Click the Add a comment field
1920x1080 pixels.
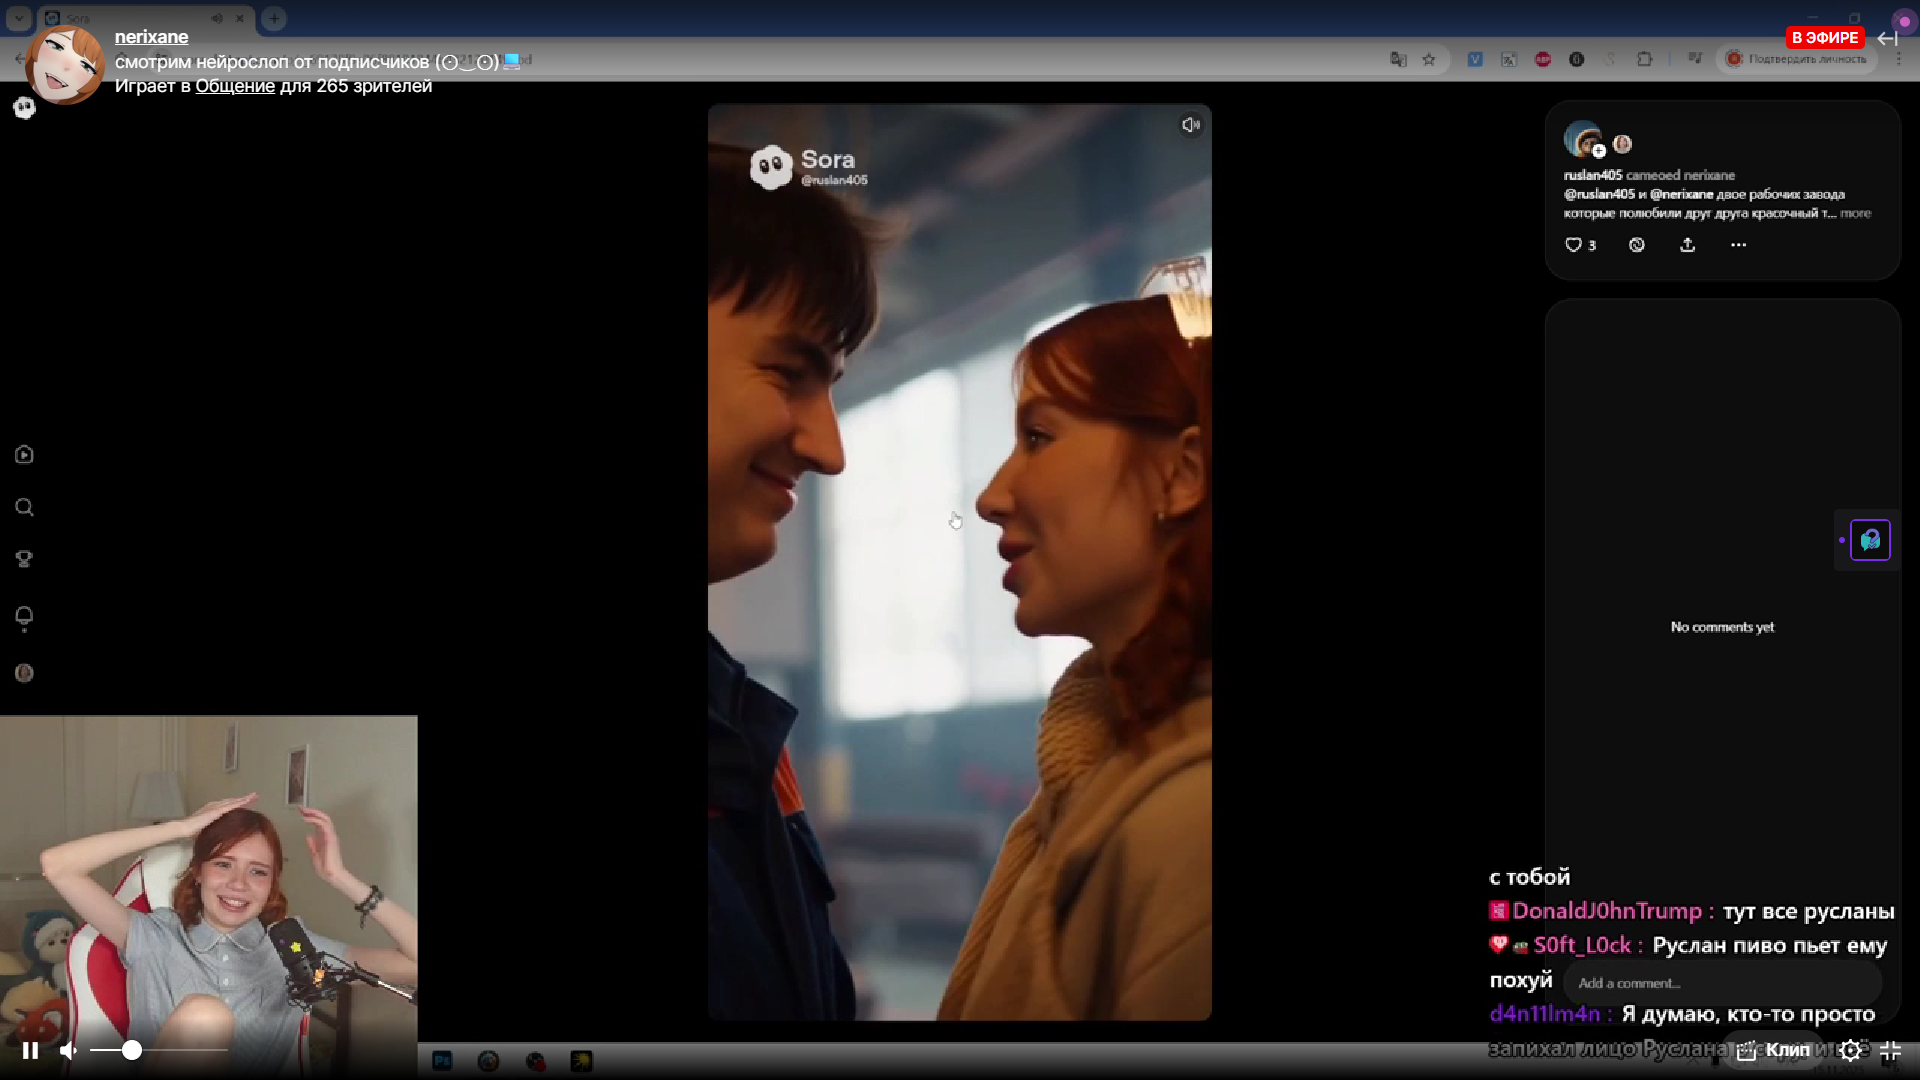coord(1720,983)
